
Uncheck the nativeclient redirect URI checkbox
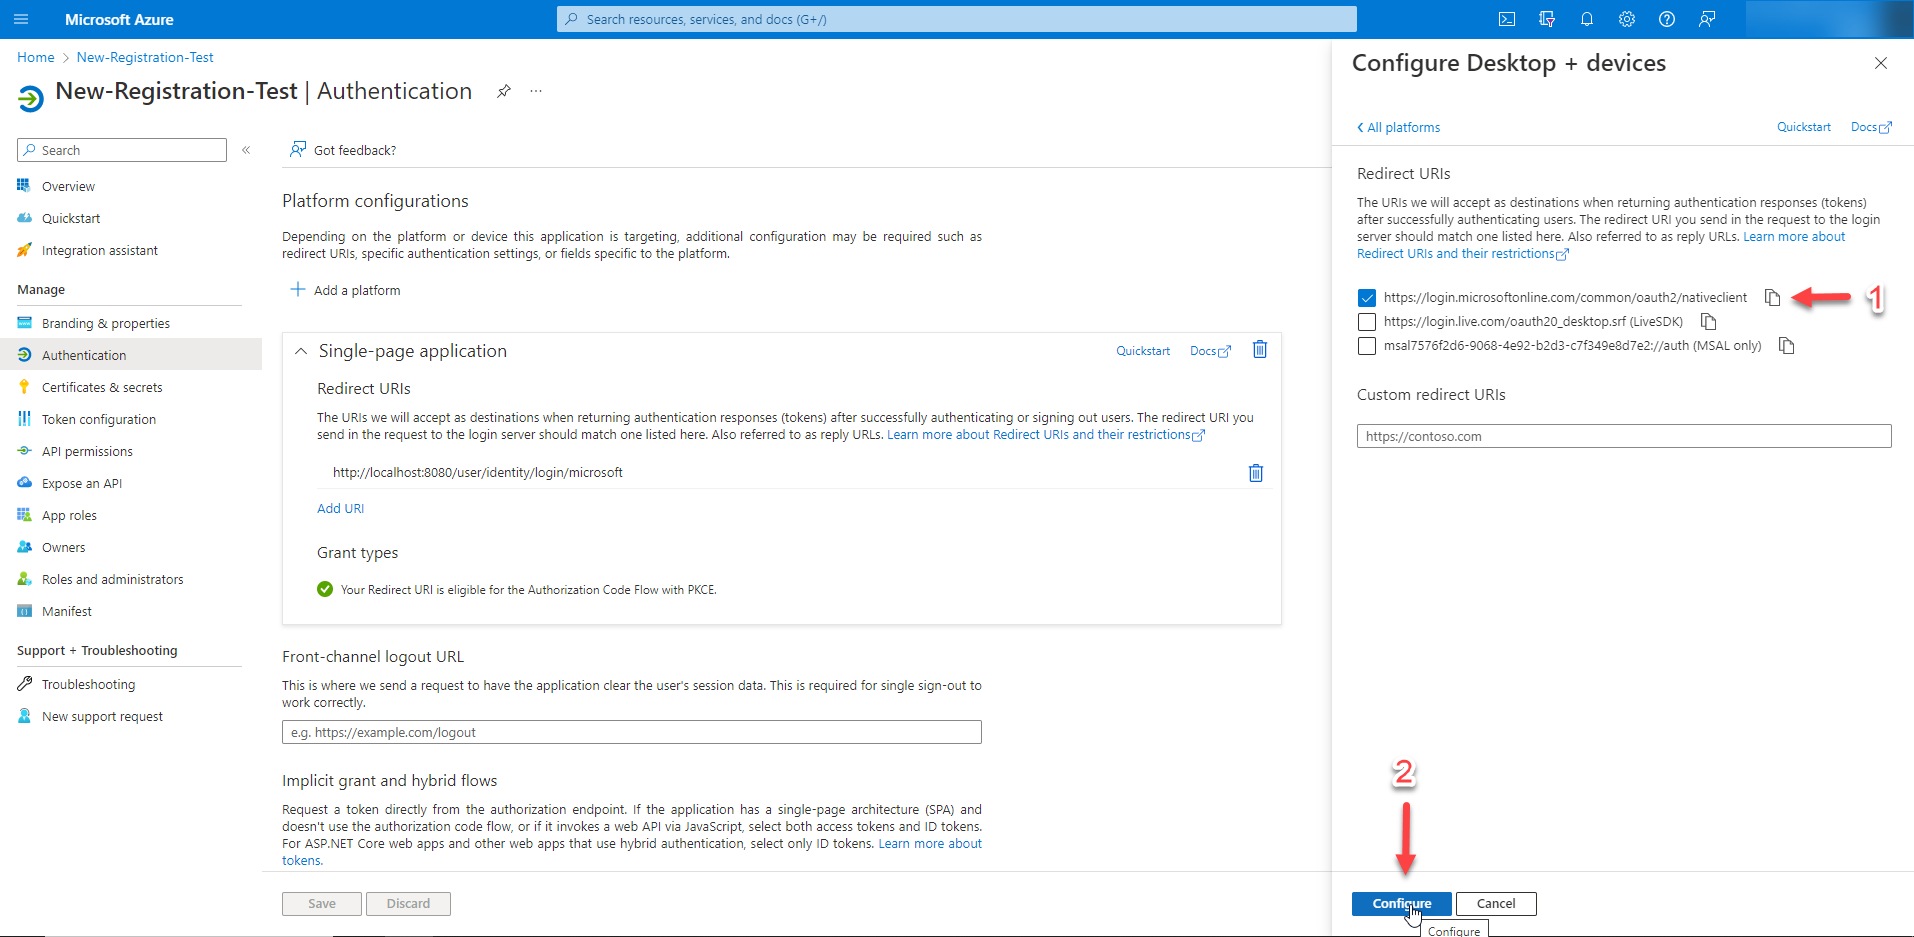tap(1367, 298)
